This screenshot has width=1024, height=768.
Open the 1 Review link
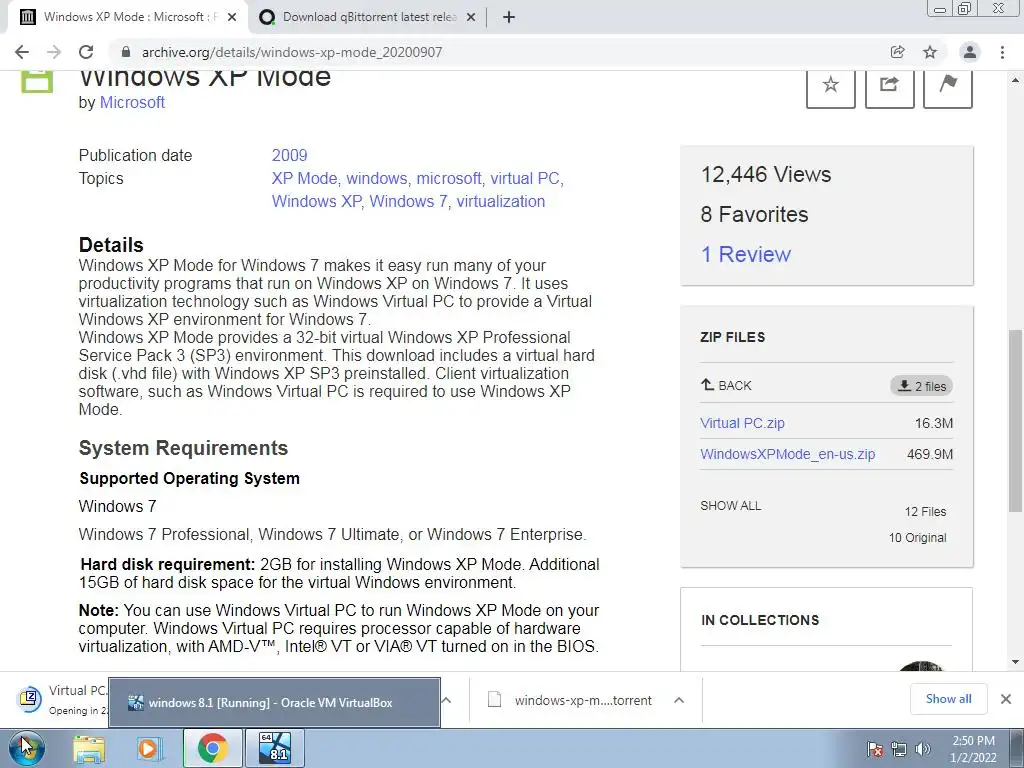(x=746, y=254)
